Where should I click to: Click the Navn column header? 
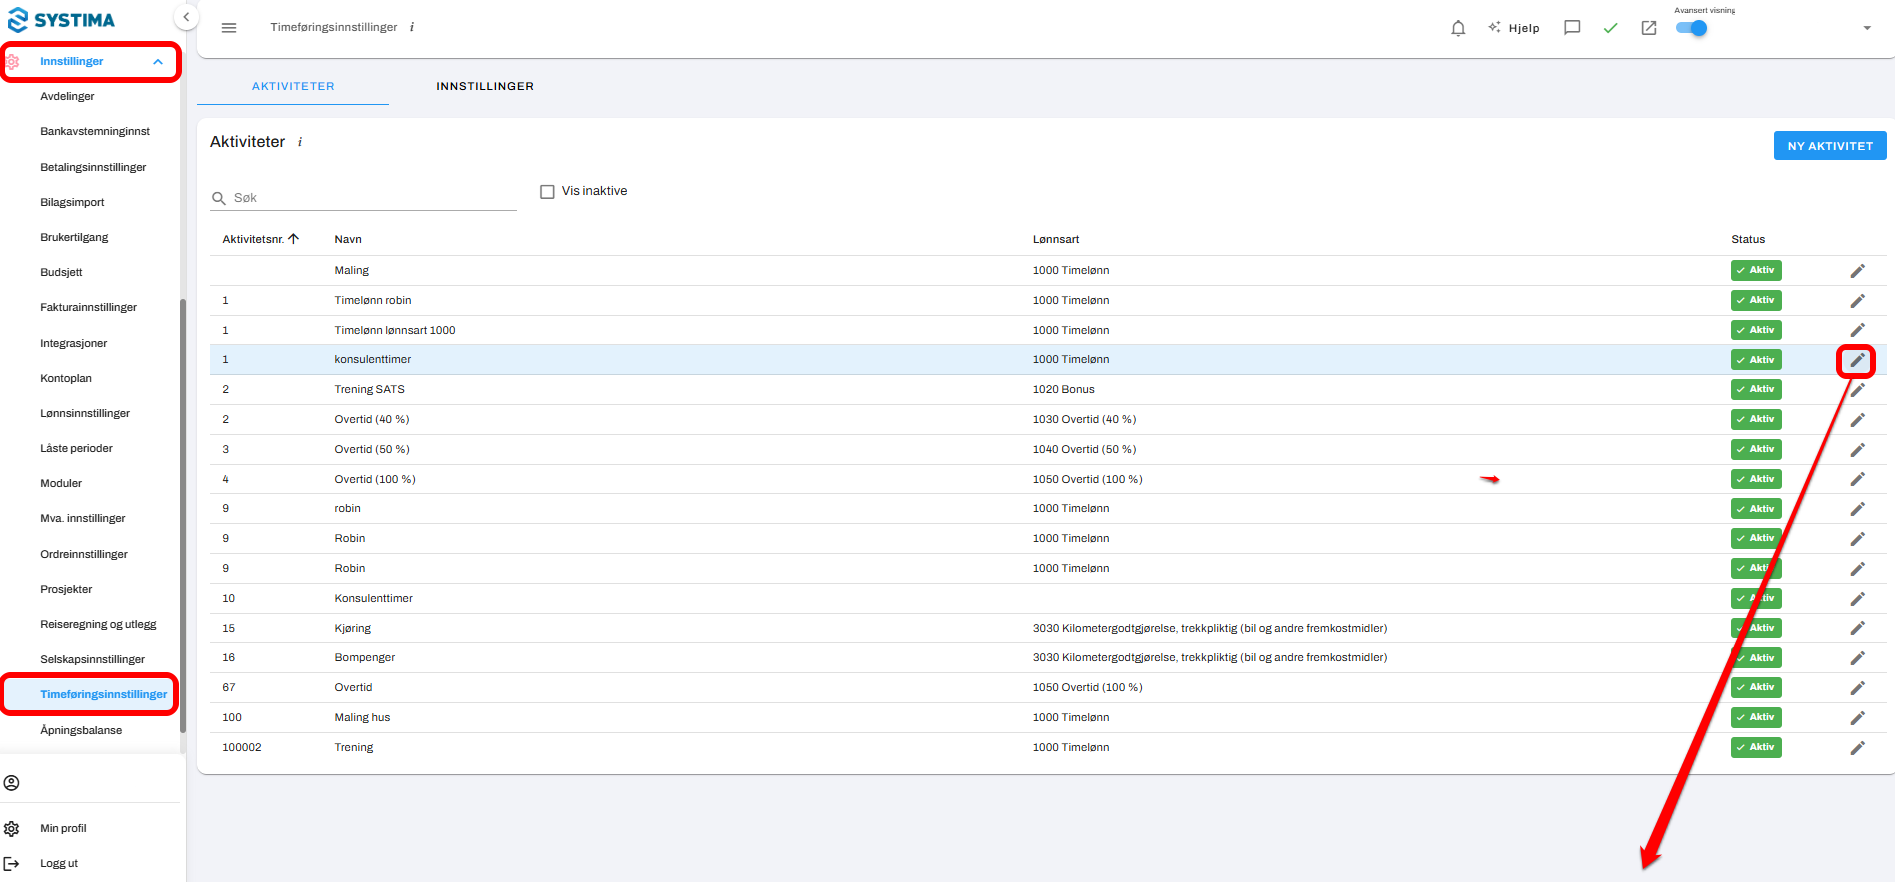coord(348,239)
